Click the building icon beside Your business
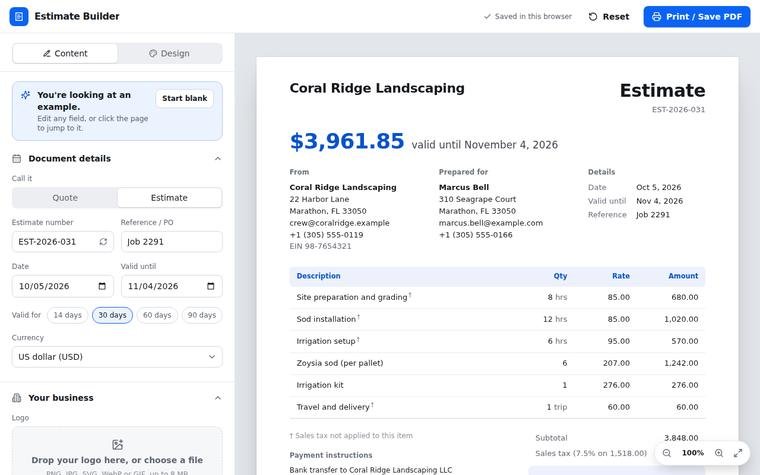The height and width of the screenshot is (475, 760). tap(16, 398)
